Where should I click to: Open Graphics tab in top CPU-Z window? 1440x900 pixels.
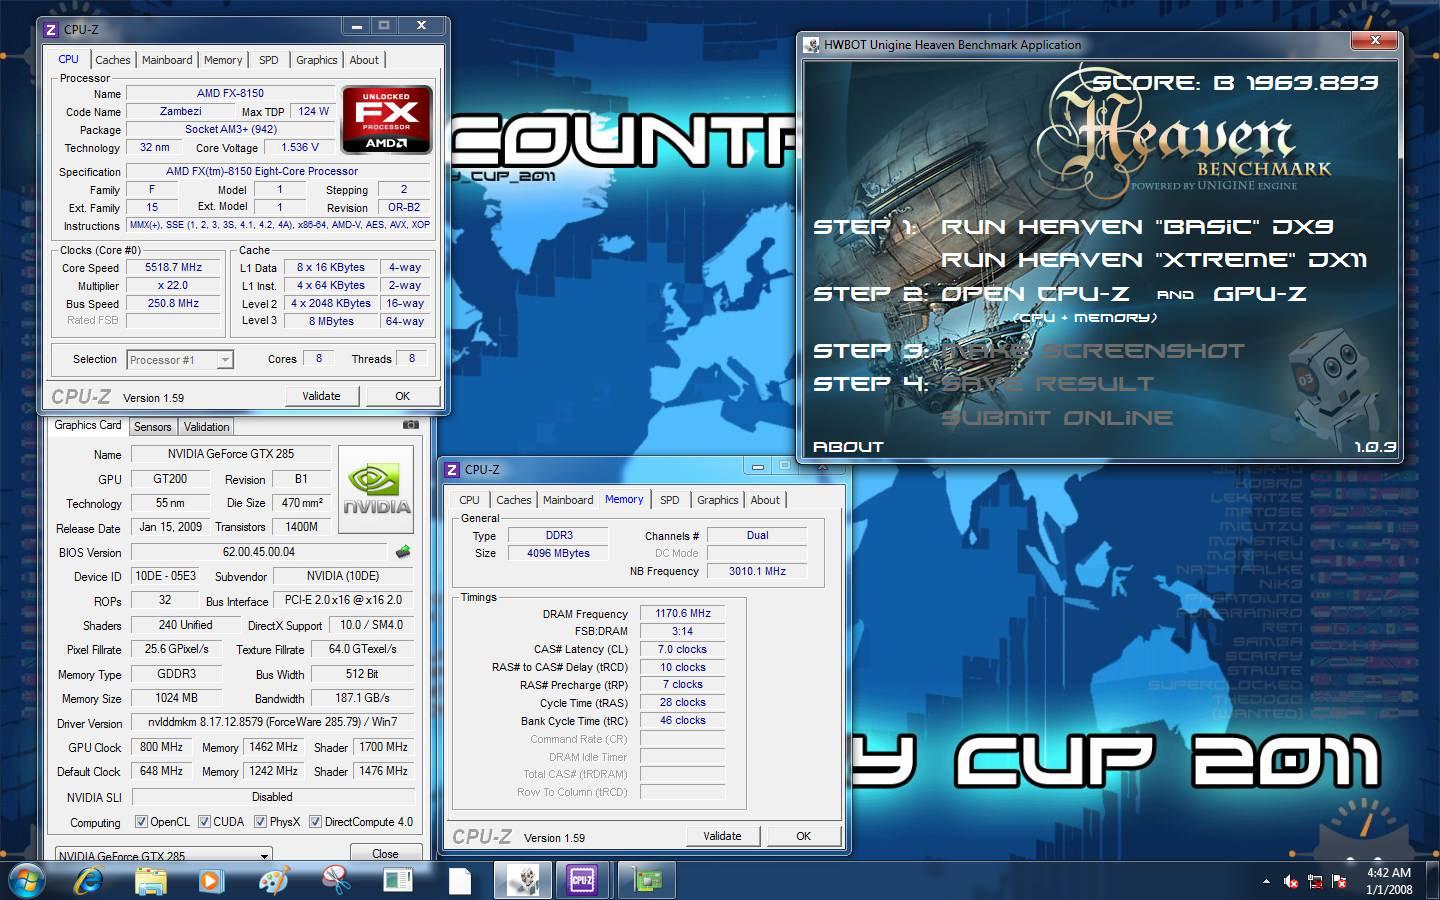[x=317, y=60]
